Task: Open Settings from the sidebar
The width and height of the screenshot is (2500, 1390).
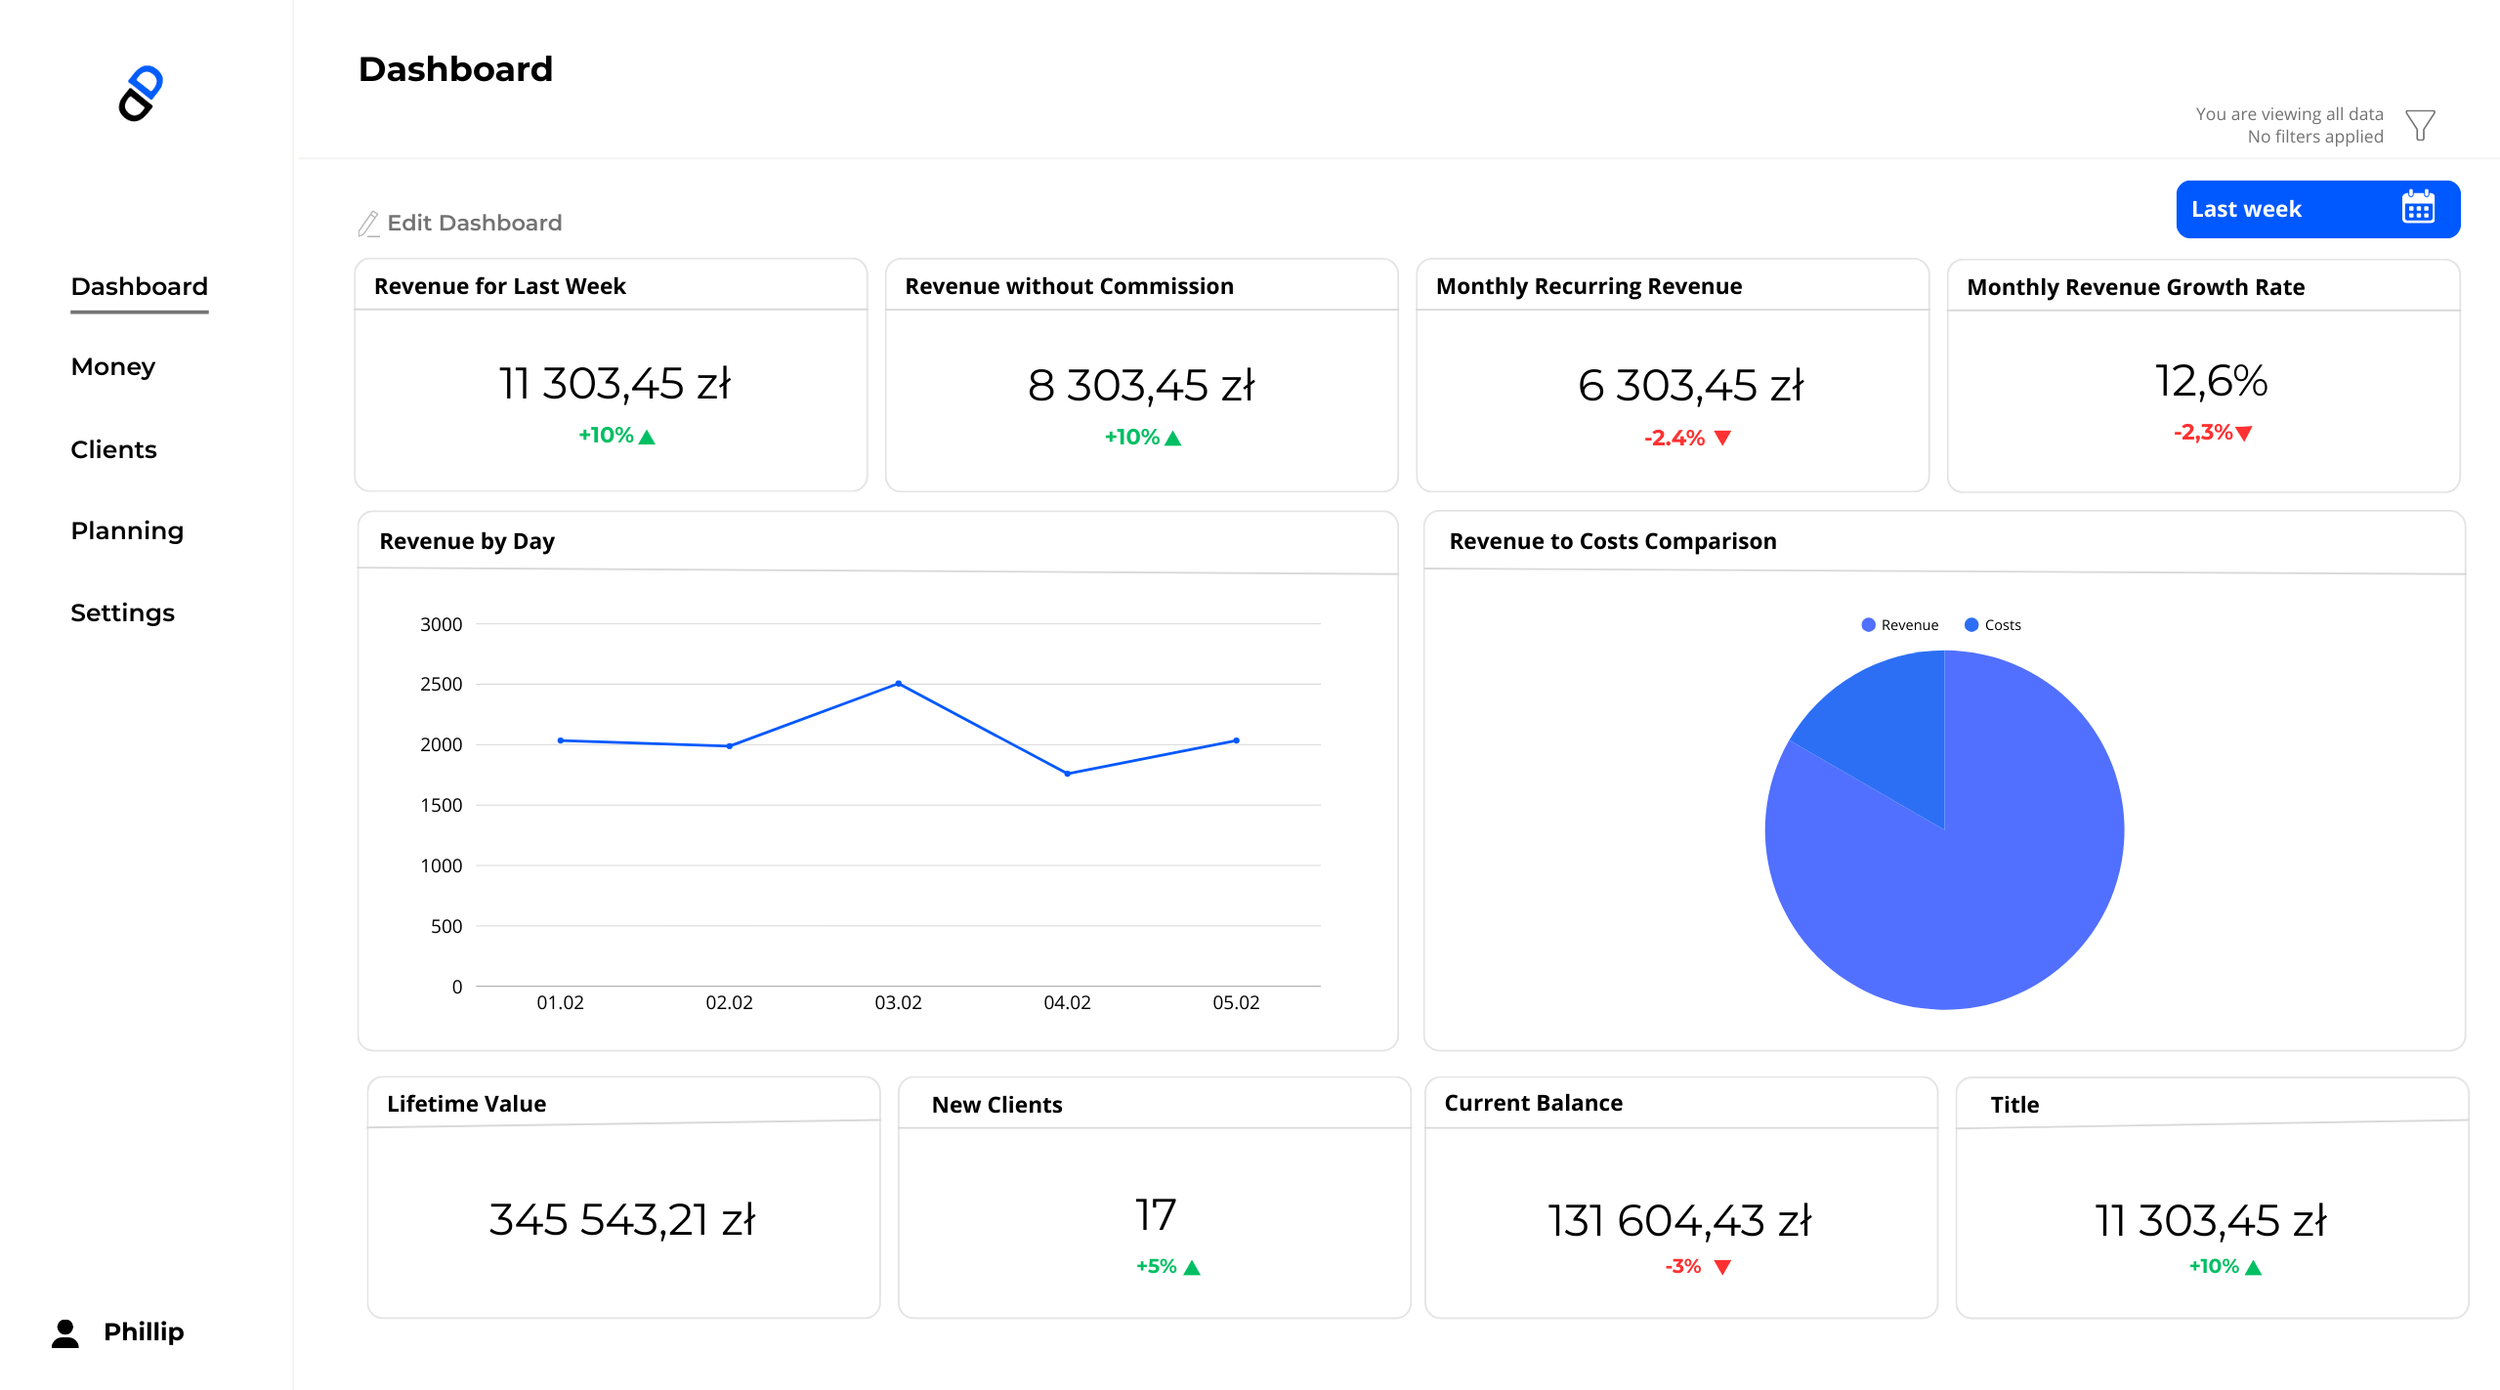Action: click(122, 613)
